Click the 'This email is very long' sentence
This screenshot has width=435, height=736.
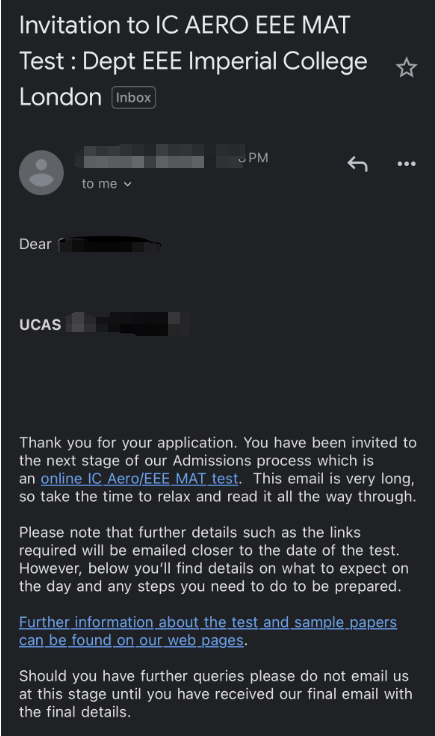click(x=218, y=487)
